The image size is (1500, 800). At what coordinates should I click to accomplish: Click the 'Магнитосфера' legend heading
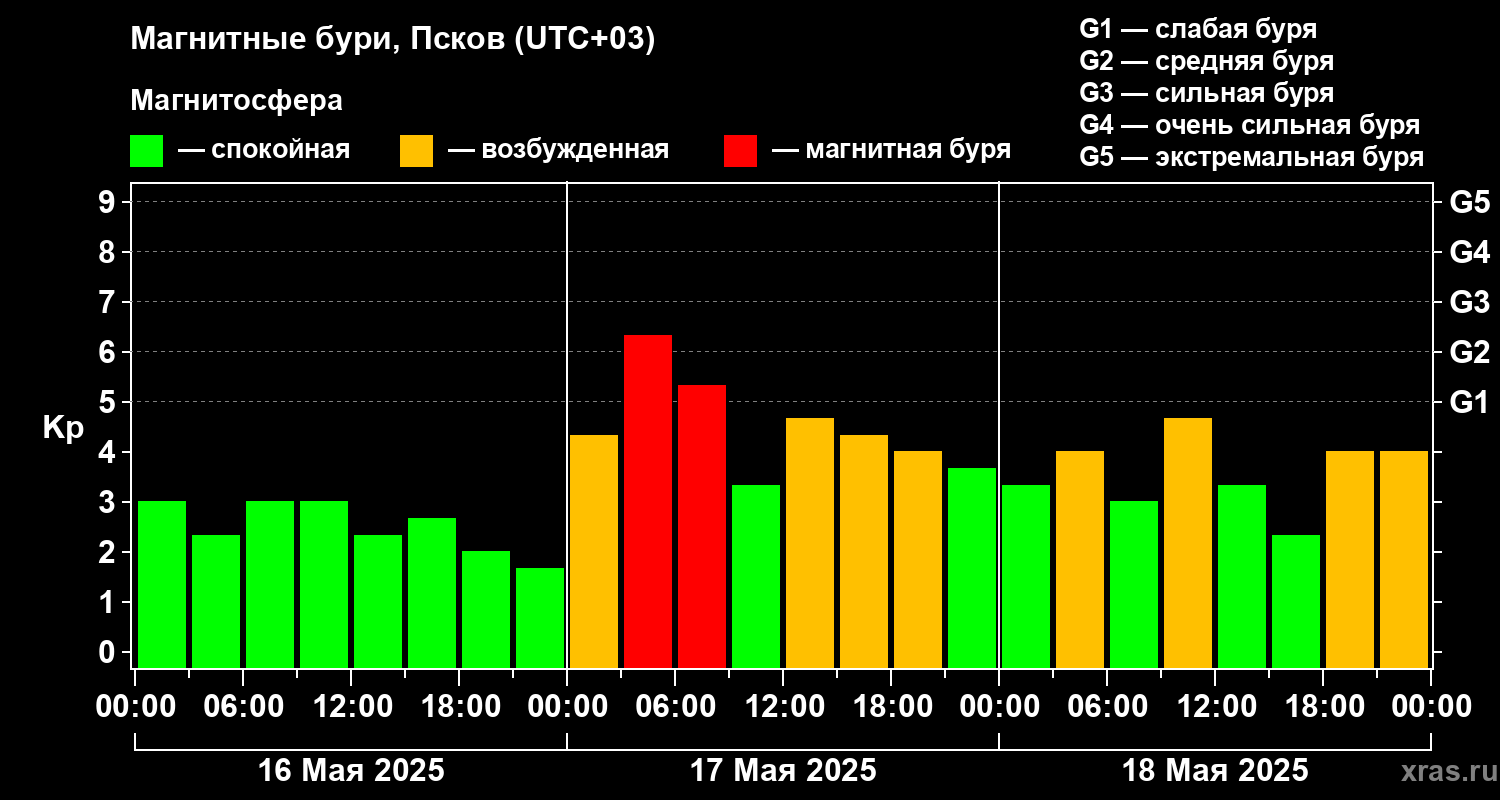tap(236, 101)
